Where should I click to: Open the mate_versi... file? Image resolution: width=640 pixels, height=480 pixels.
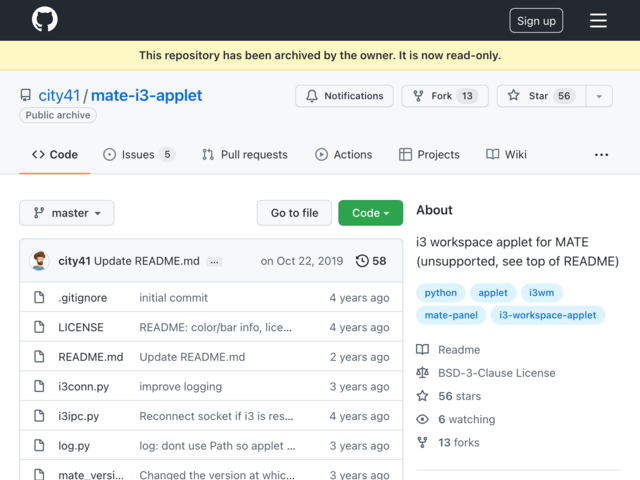[91, 475]
